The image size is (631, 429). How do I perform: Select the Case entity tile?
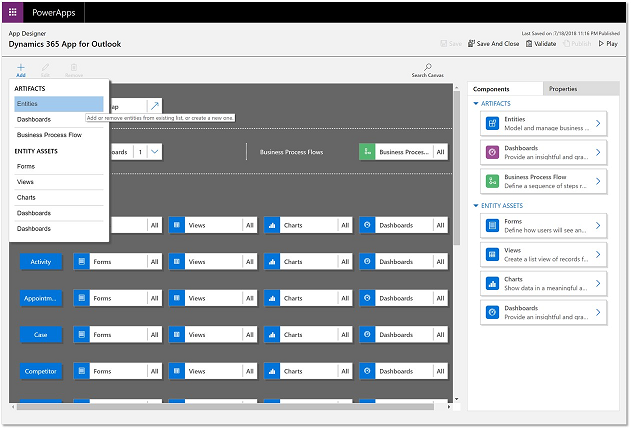point(41,334)
